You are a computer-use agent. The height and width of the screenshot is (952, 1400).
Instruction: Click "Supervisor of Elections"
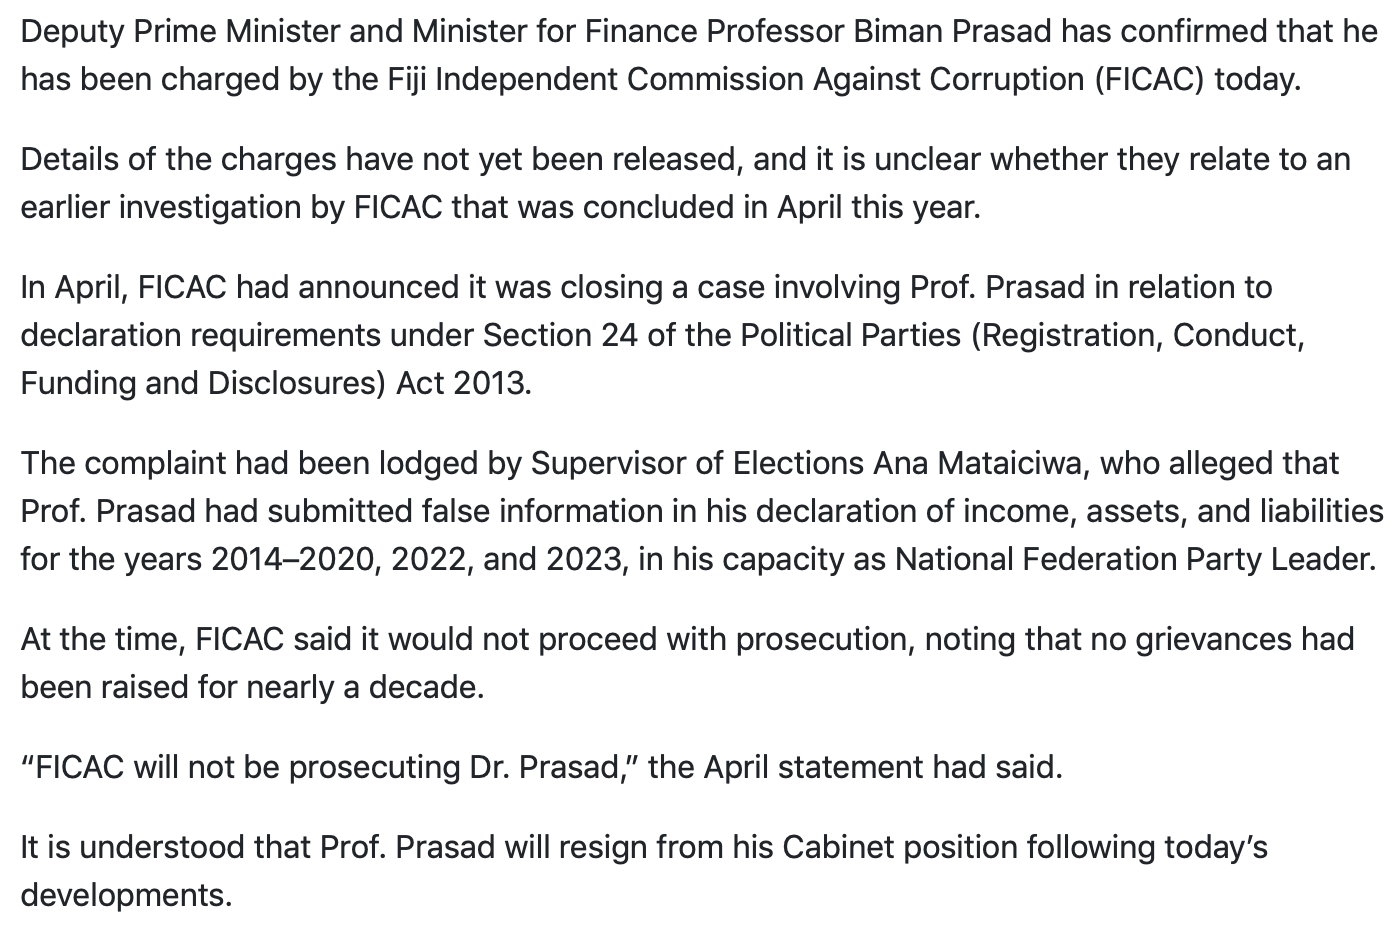tap(696, 464)
